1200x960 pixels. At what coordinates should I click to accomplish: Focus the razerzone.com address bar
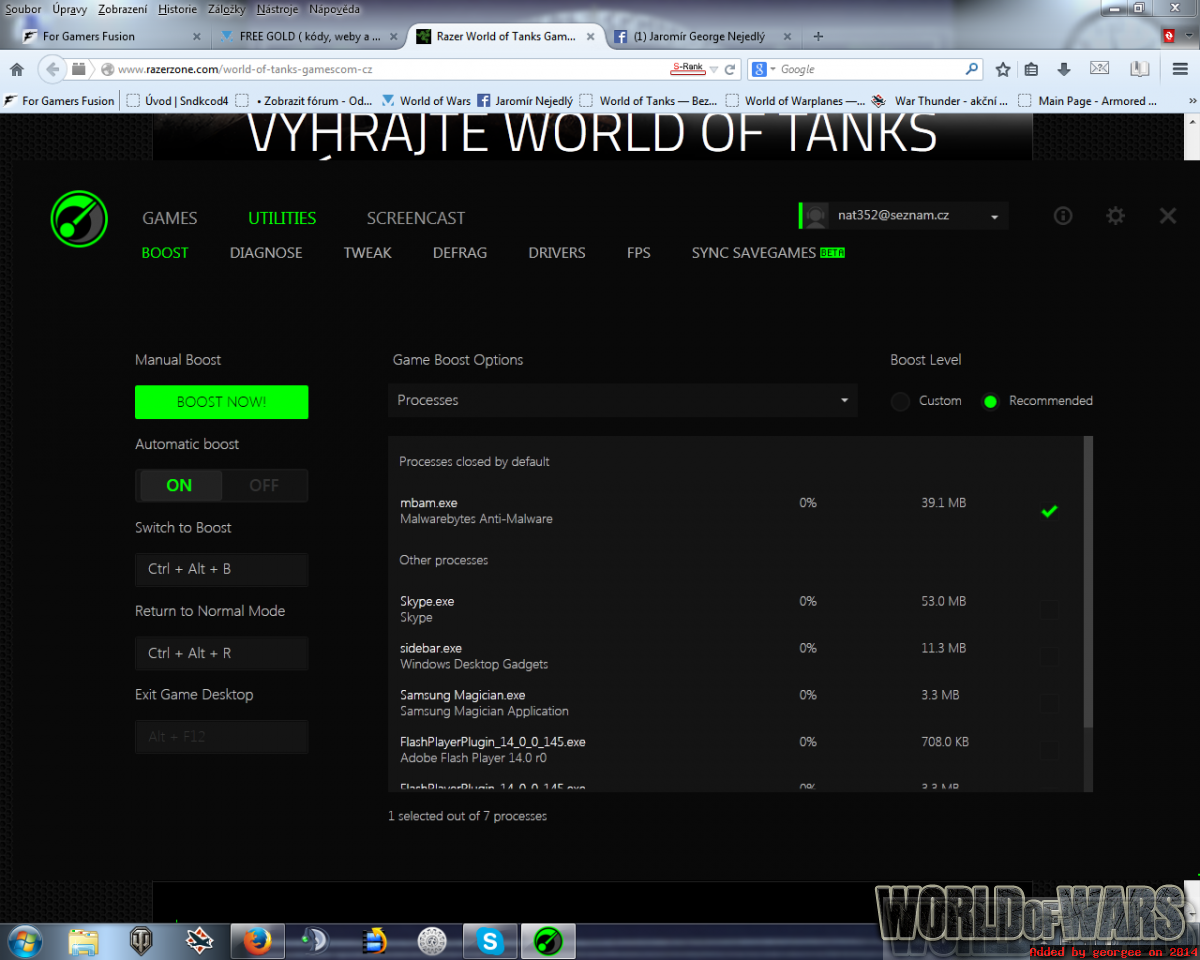390,69
